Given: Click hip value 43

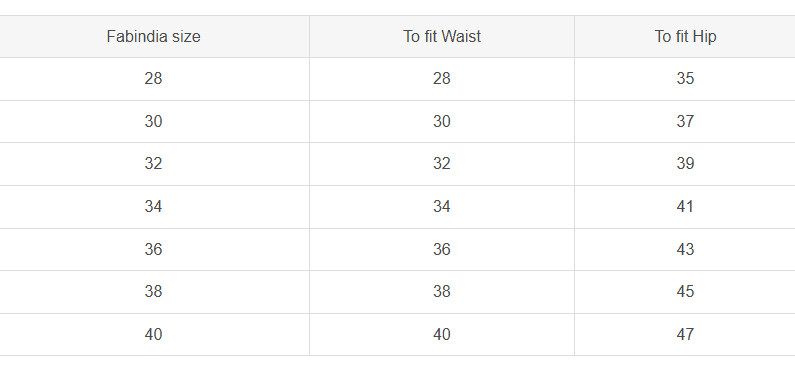Looking at the screenshot, I should pos(685,249).
